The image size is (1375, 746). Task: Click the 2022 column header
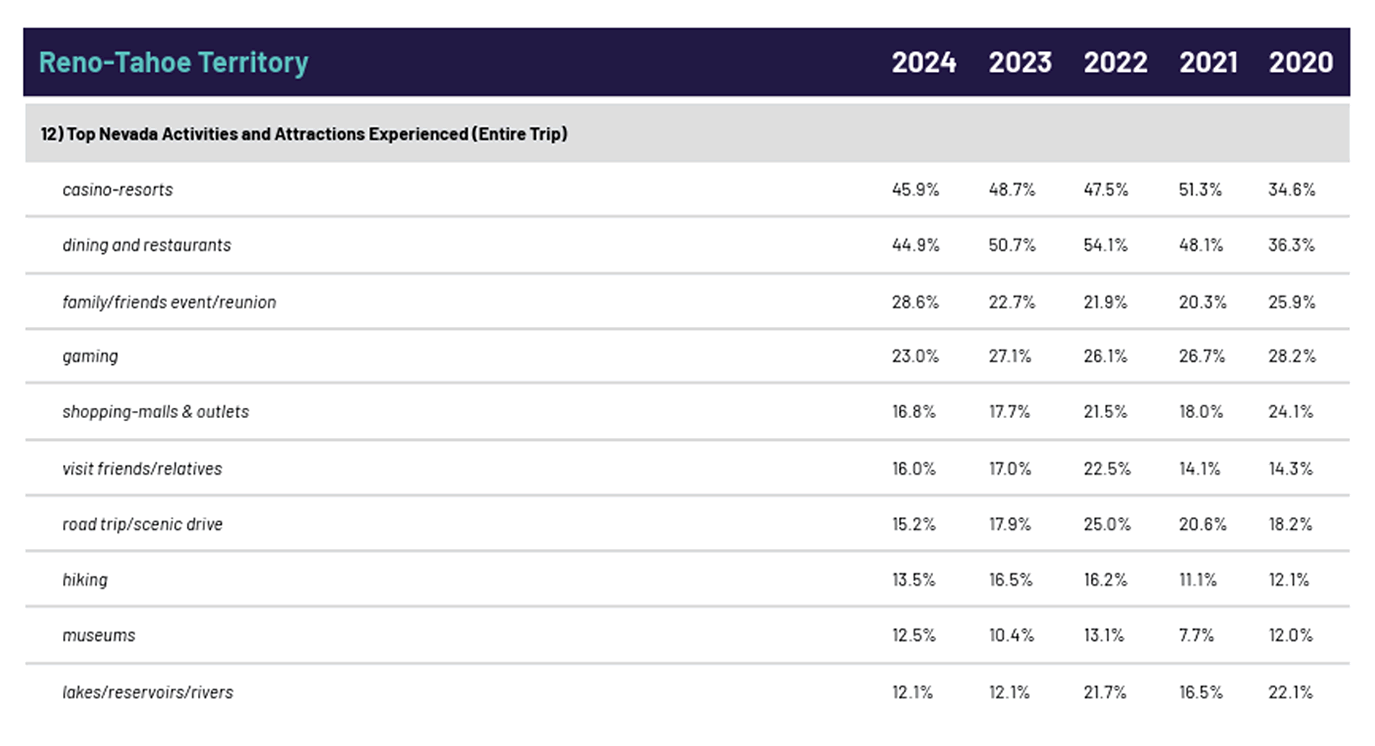(x=1115, y=62)
